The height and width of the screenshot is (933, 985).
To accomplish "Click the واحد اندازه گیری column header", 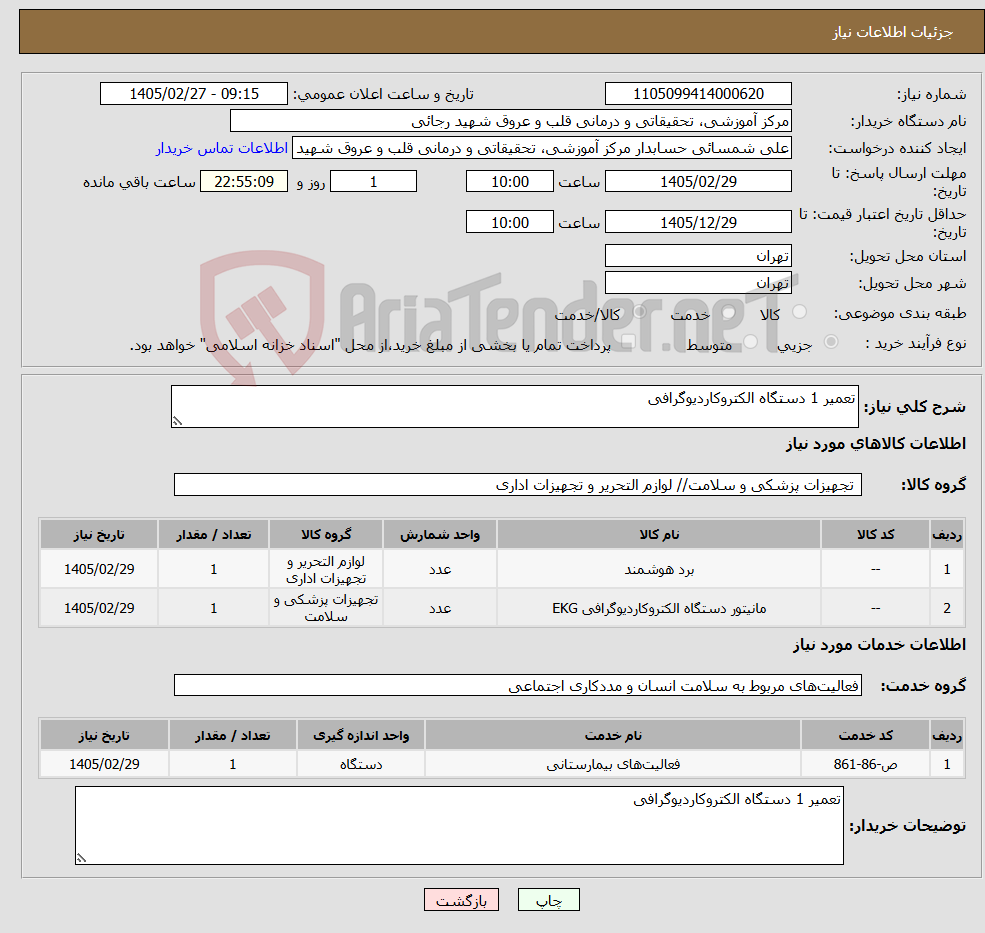I will 361,735.
